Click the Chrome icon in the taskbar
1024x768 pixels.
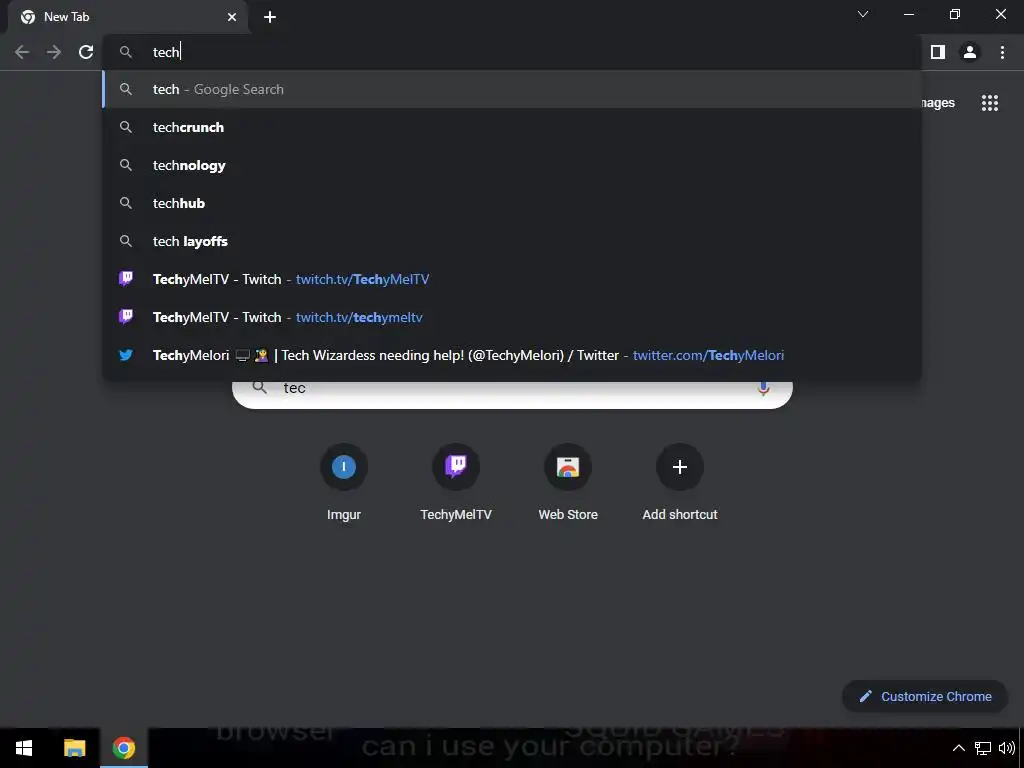123,748
